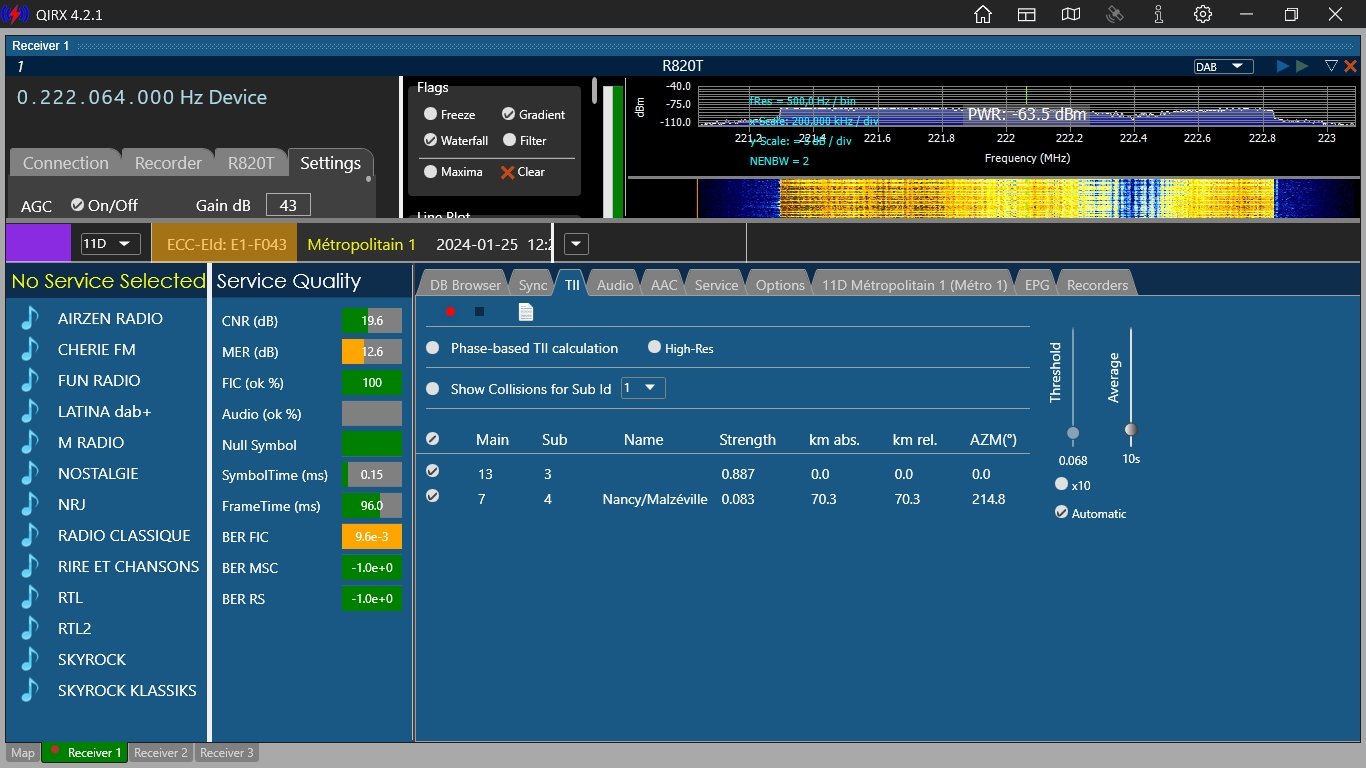1366x768 pixels.
Task: Open the 11D channel dropdown
Action: 111,244
